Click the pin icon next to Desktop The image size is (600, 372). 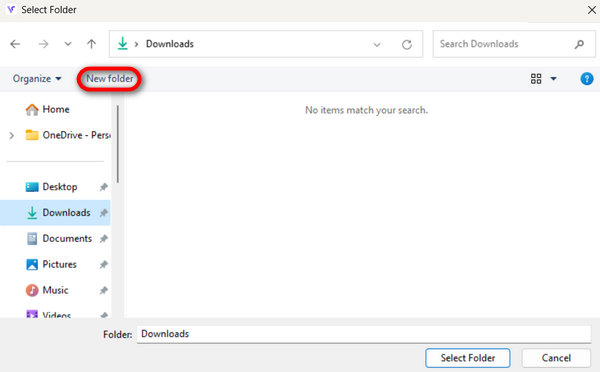point(104,187)
